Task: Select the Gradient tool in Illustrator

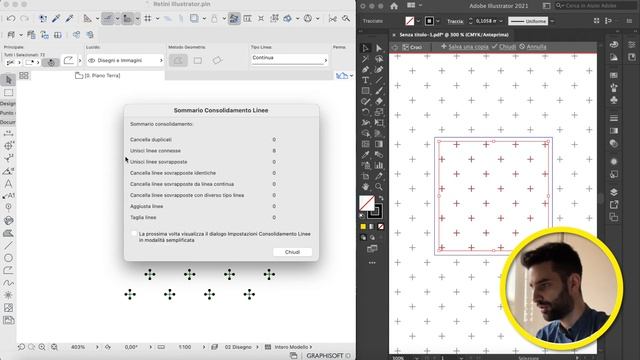Action: [379, 144]
